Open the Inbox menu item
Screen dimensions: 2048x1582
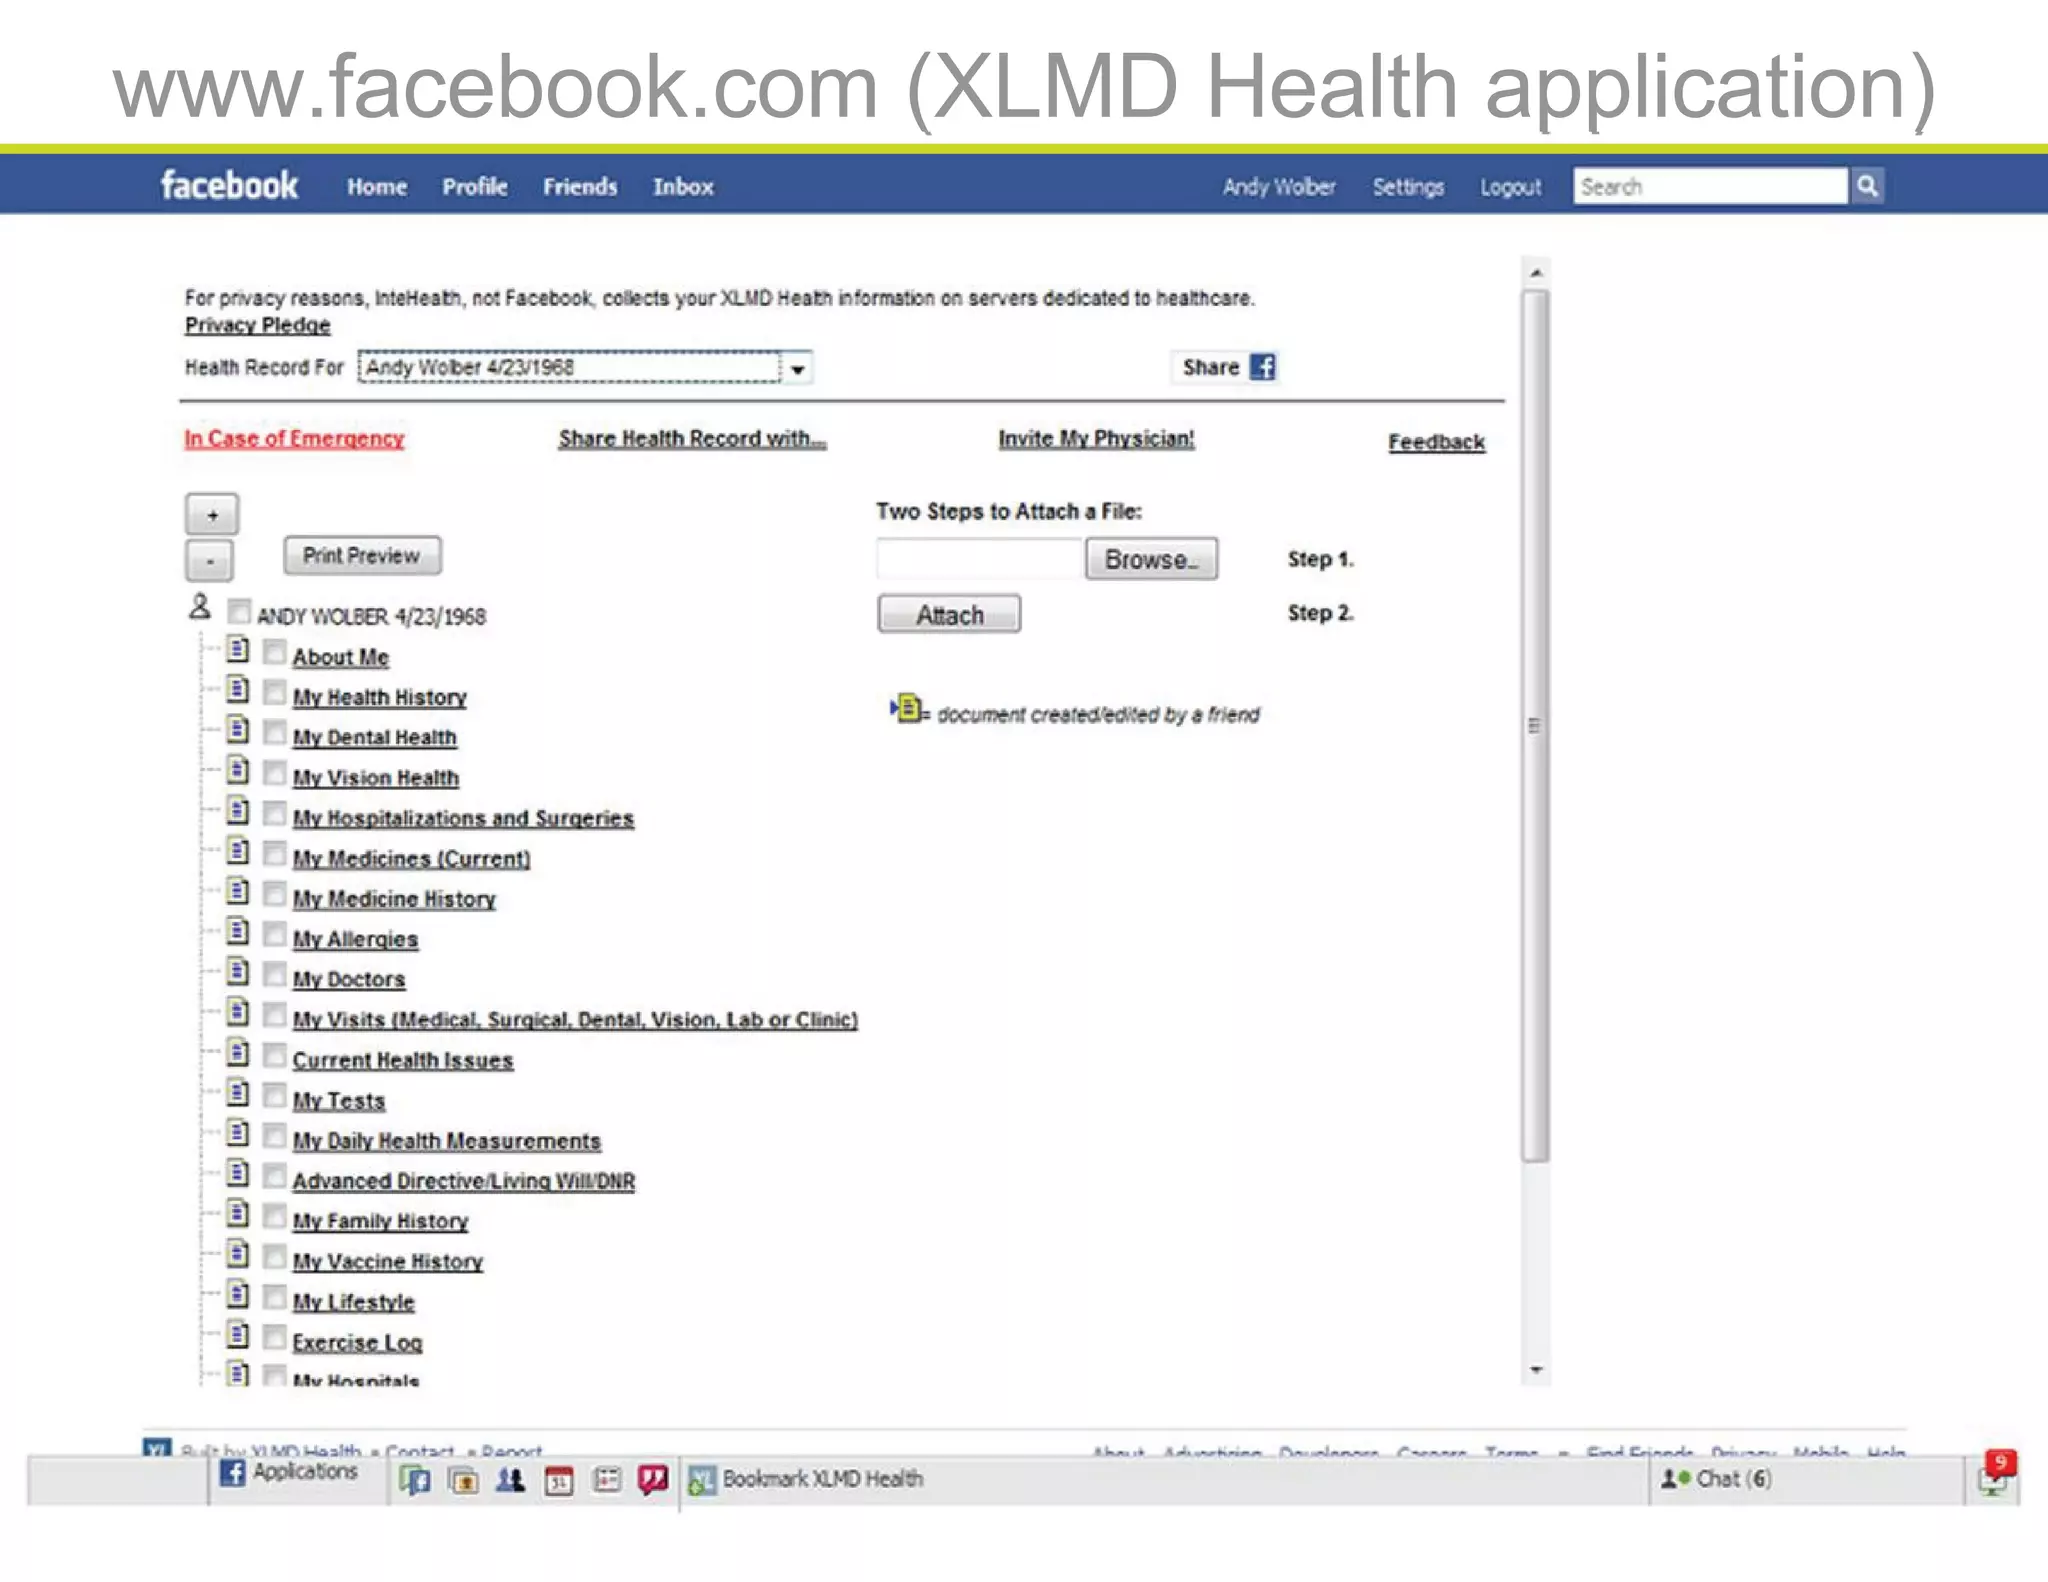(683, 187)
